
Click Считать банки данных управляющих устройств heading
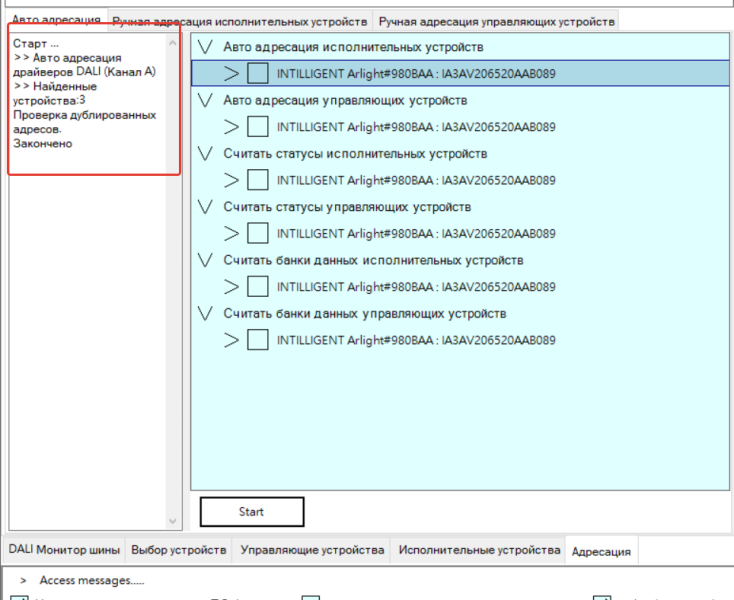pos(365,314)
